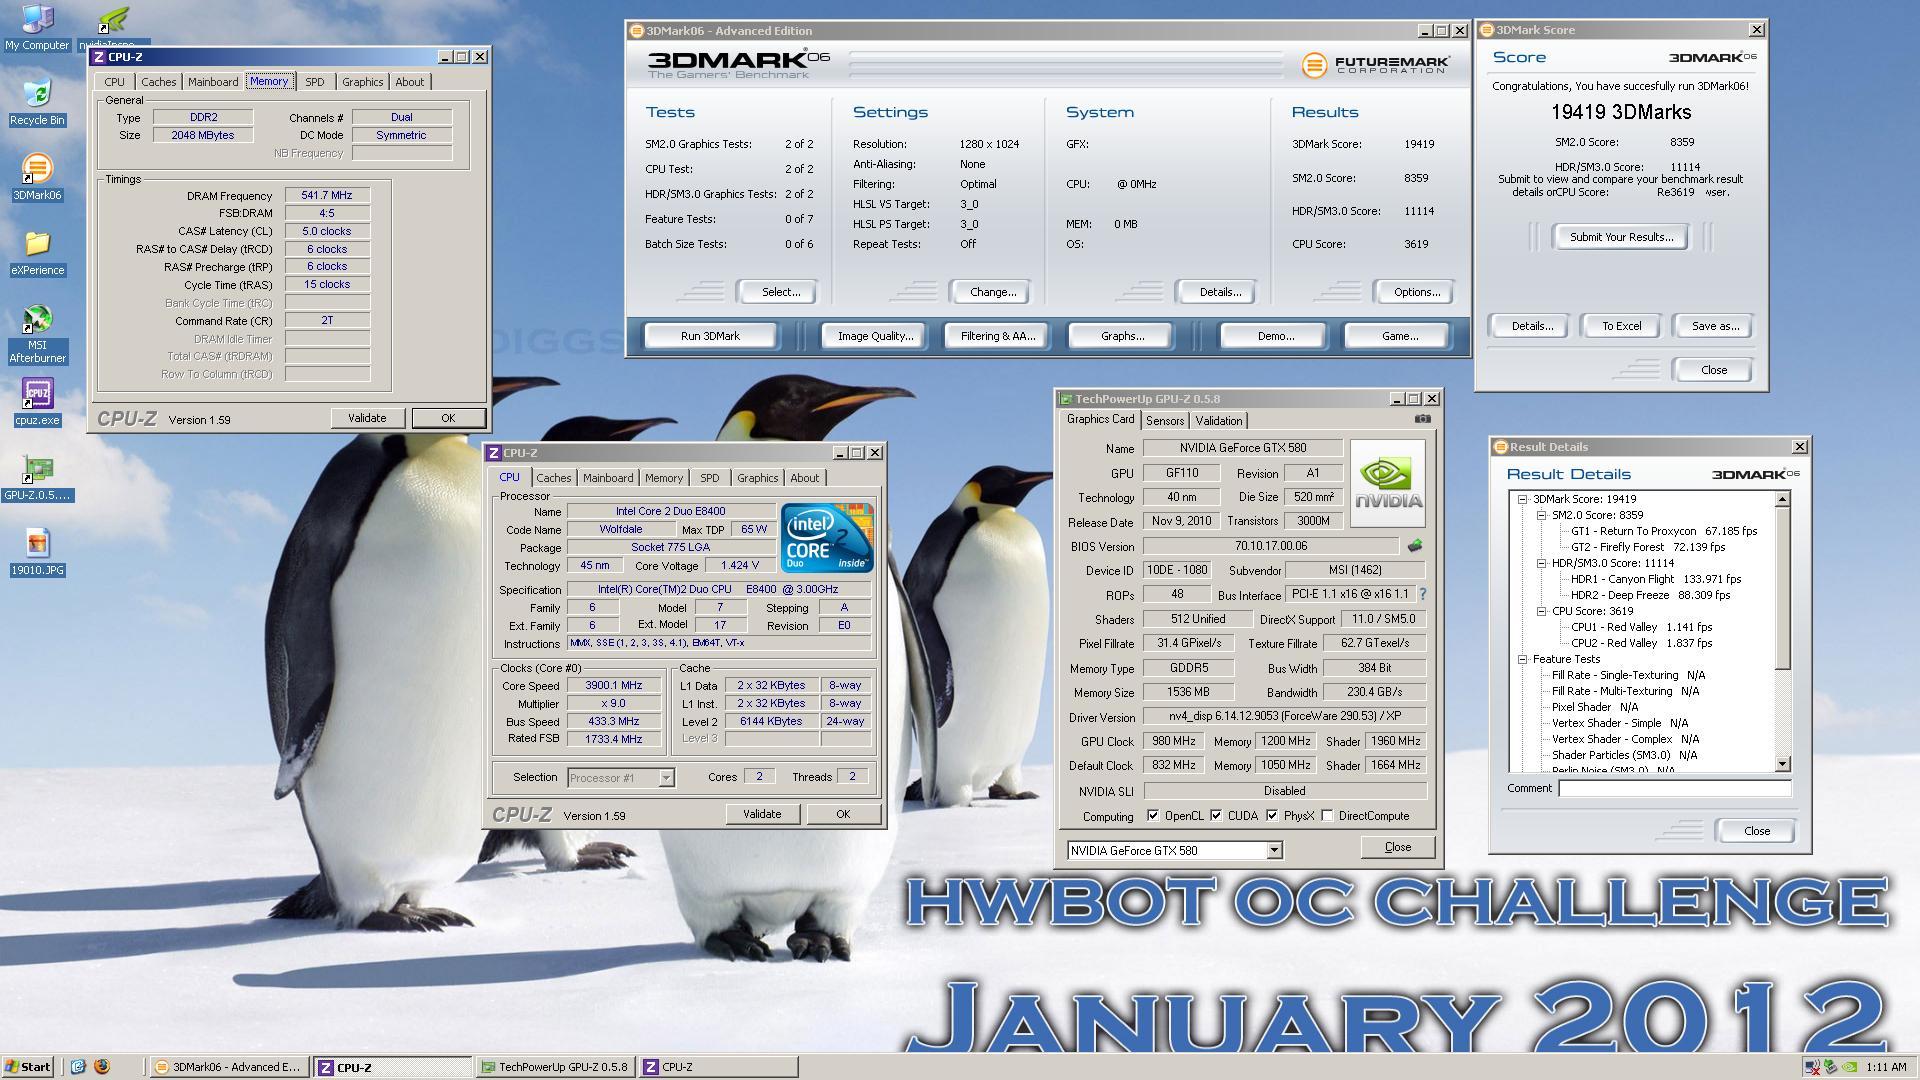Switch to the Caches tab in Memory CPU-Z window
Viewport: 1920px width, 1080px height.
point(158,82)
